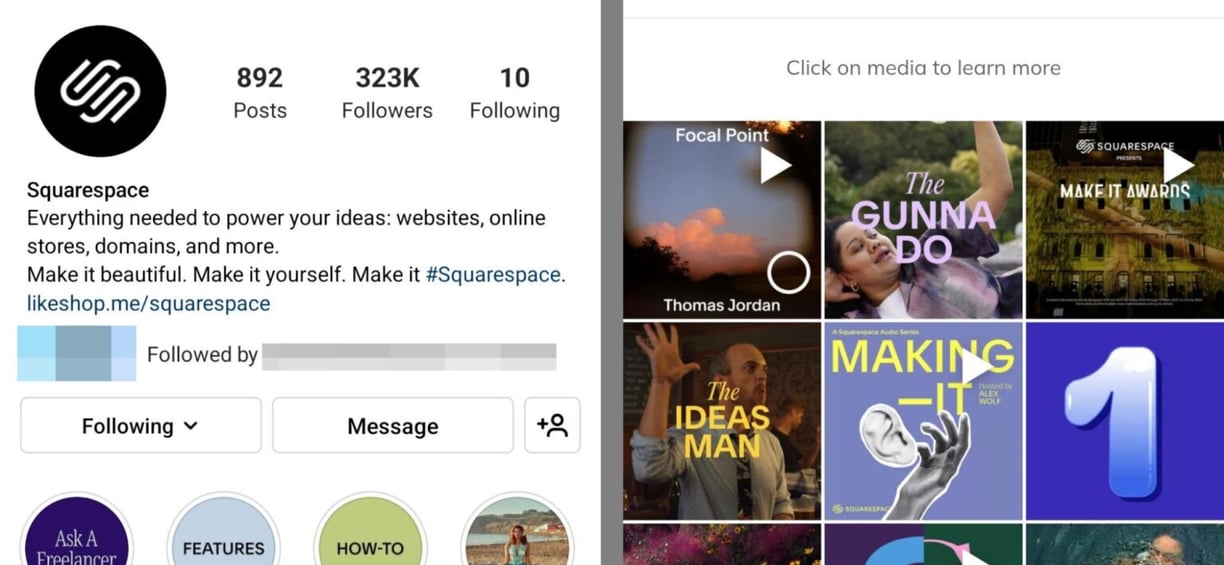Open the HOW-TO story highlight

click(x=370, y=530)
